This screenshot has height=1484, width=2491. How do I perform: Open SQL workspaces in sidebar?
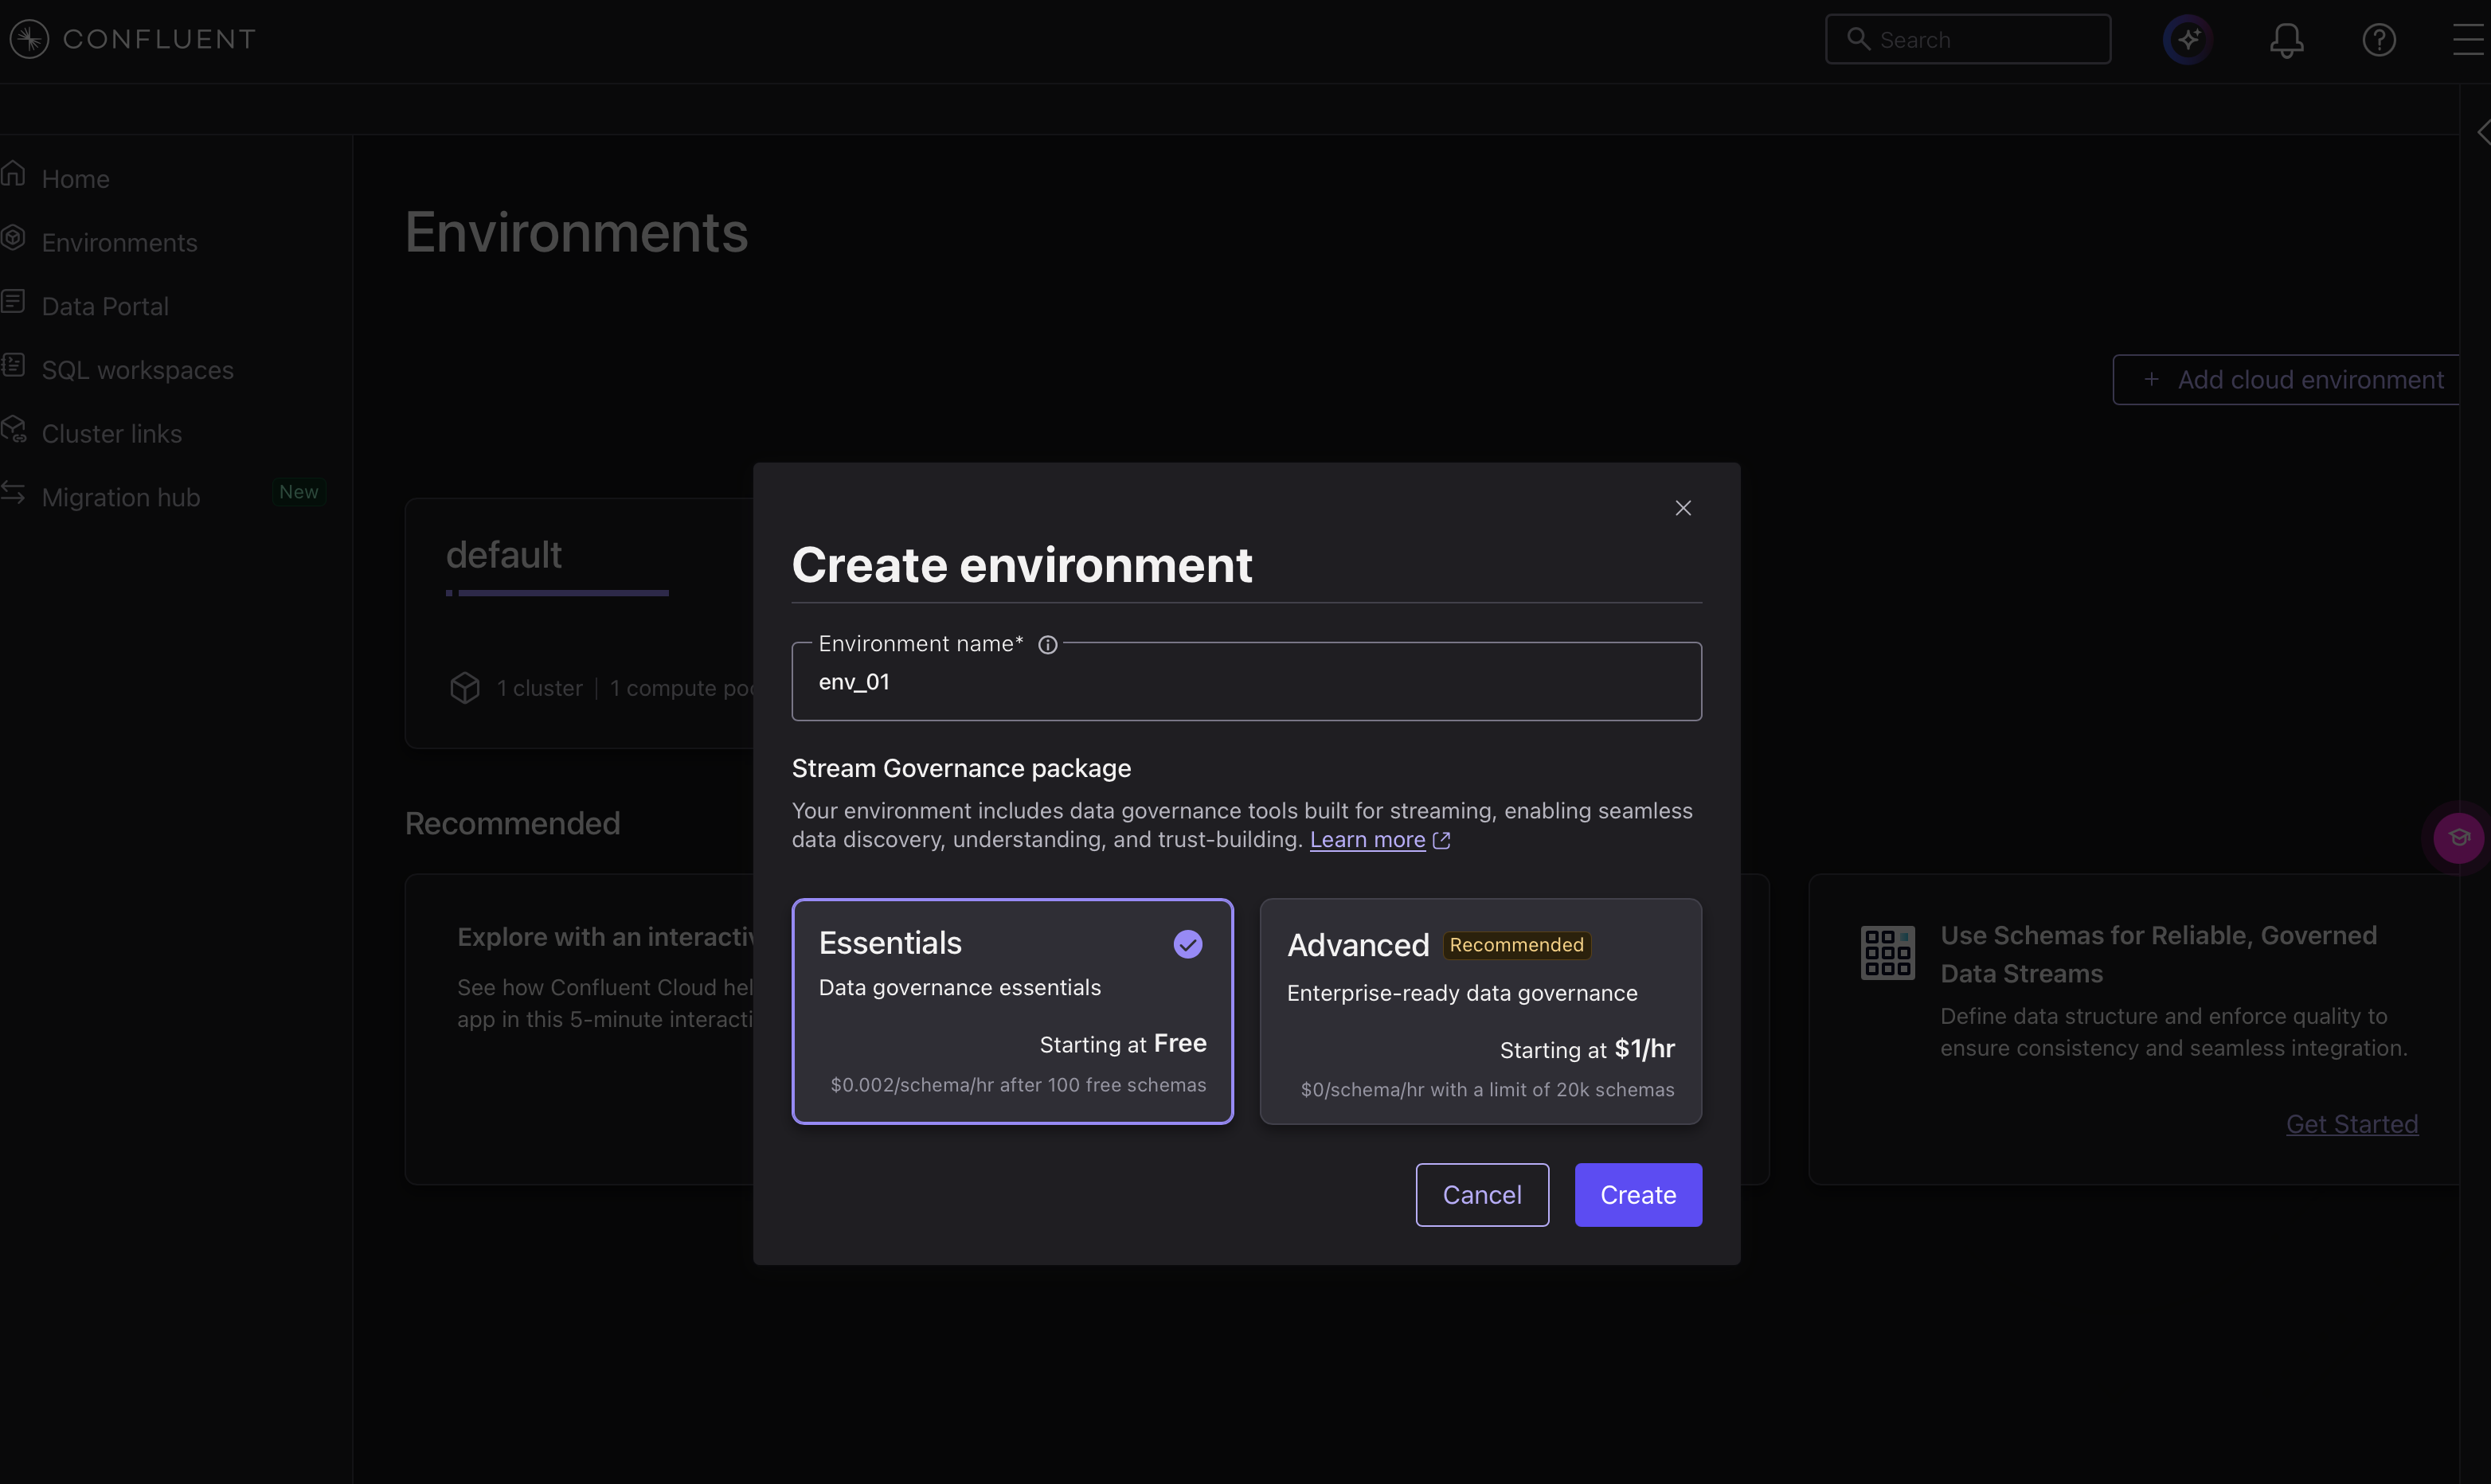137,370
